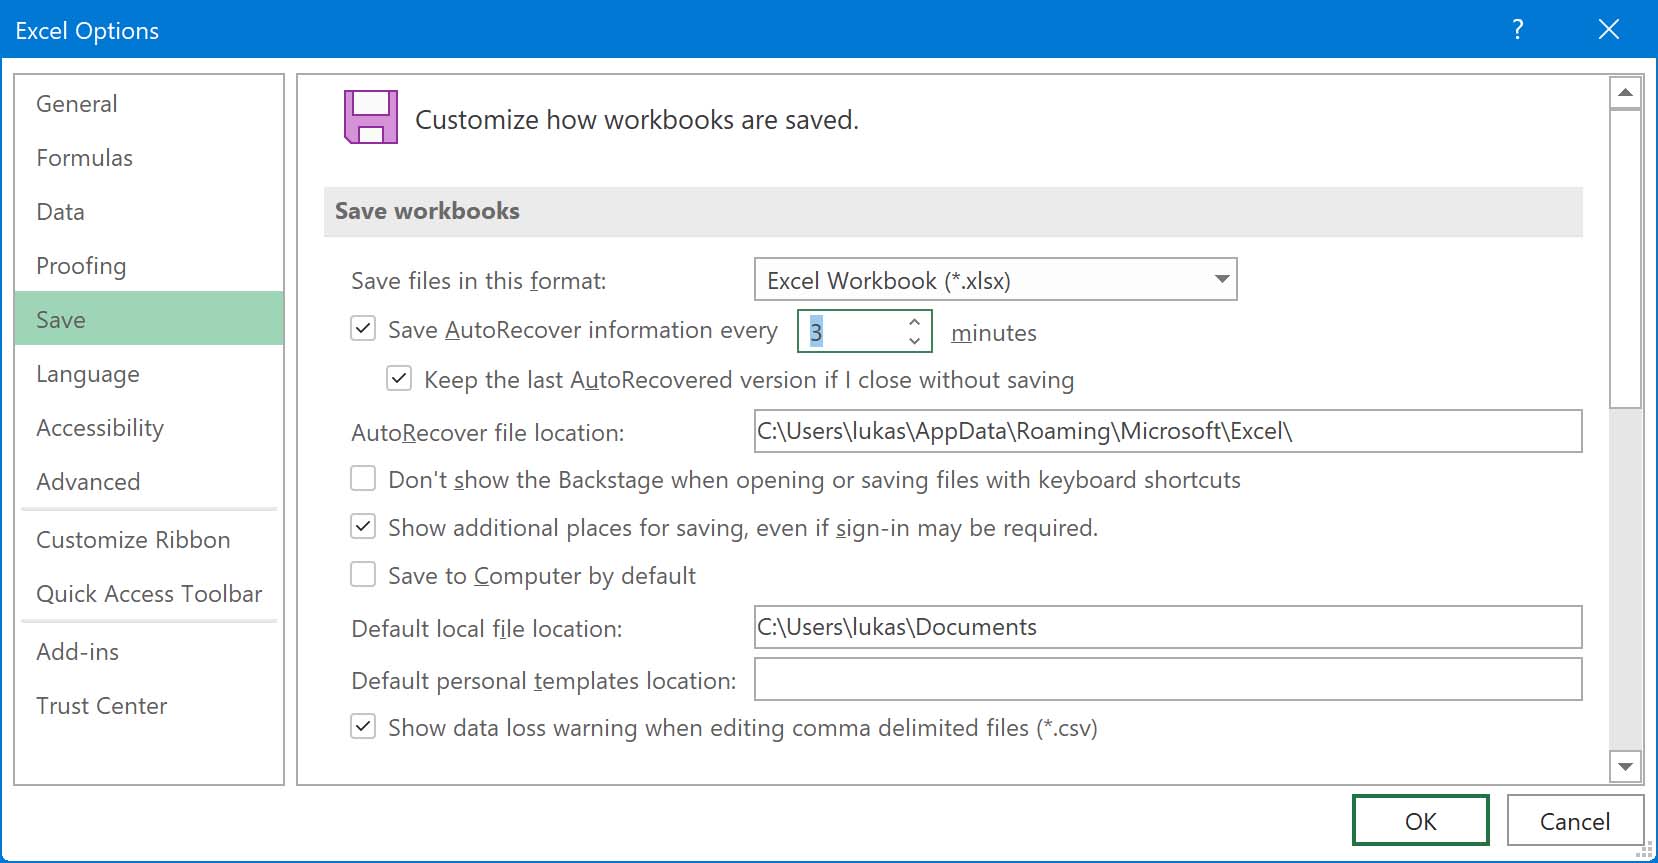This screenshot has width=1658, height=863.
Task: Click the scrollbar up arrow
Action: [1625, 93]
